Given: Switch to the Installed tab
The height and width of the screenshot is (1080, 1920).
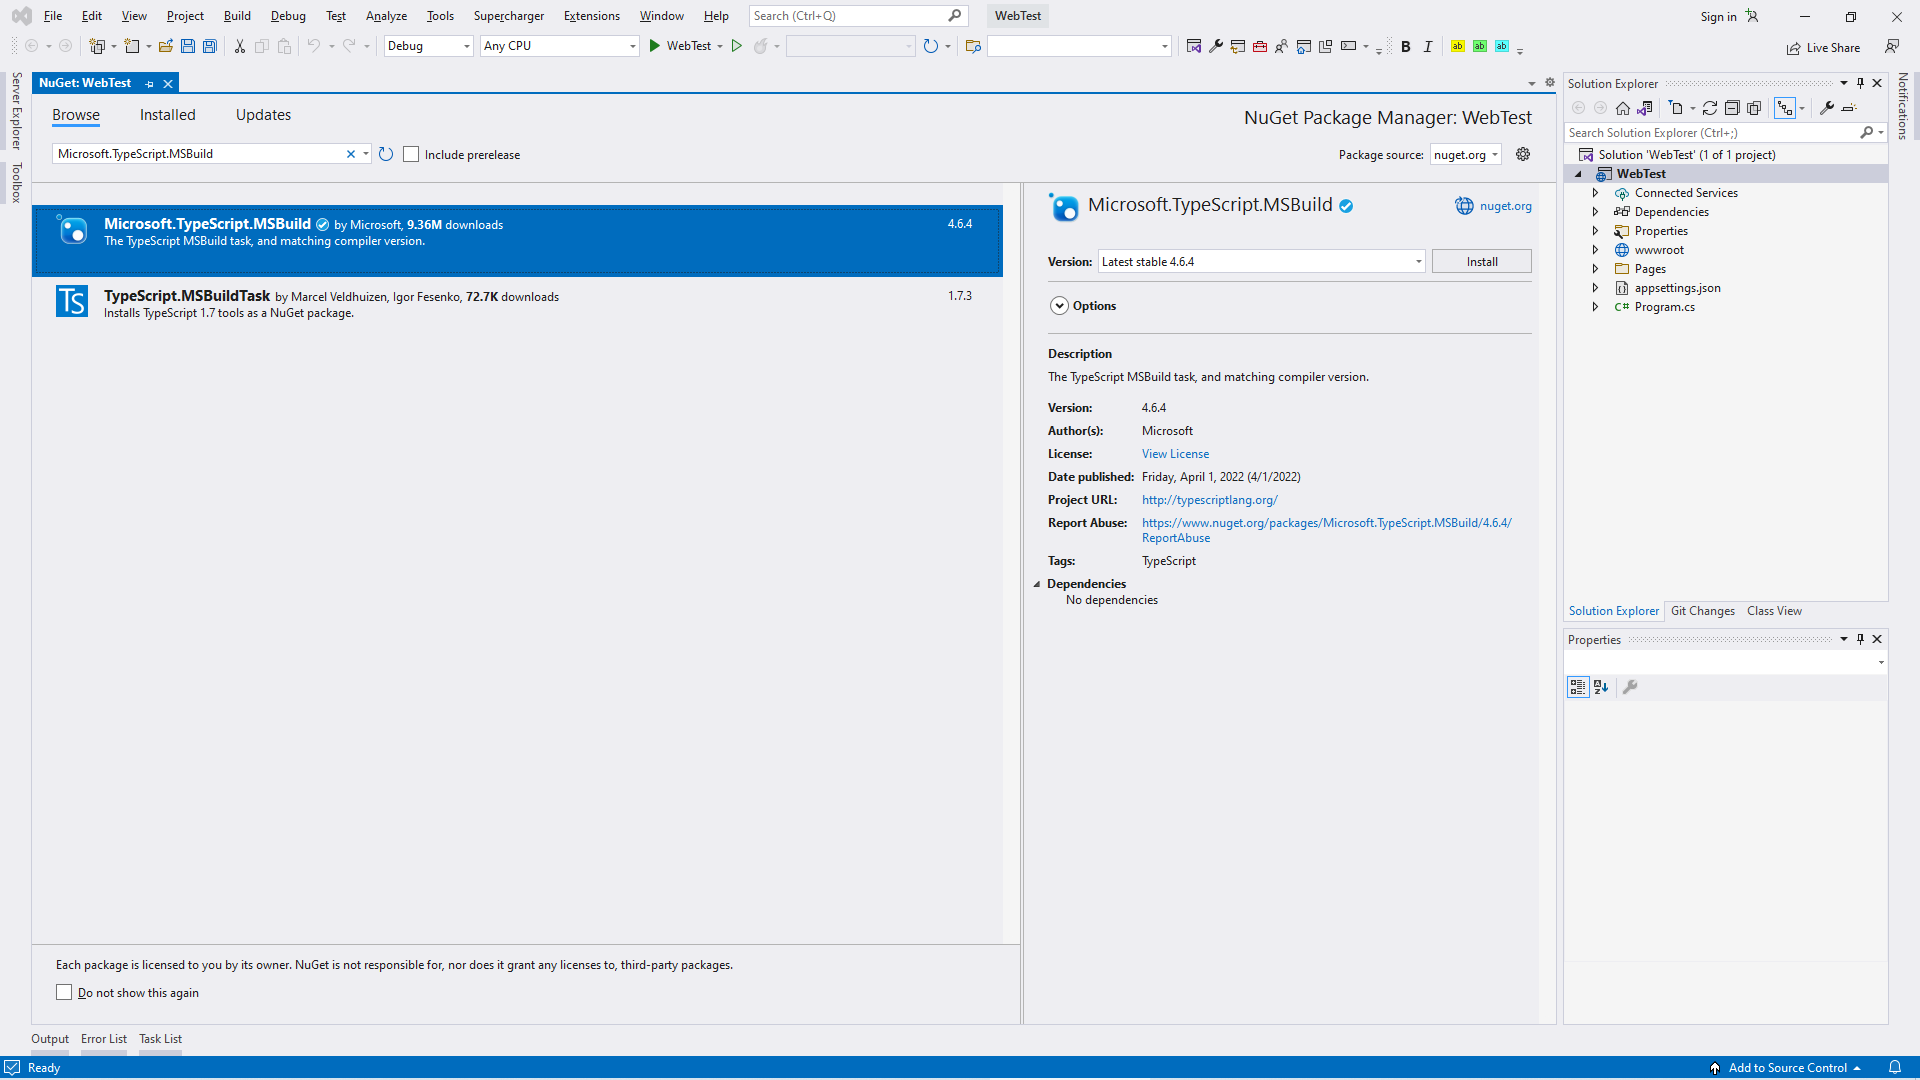Looking at the screenshot, I should pyautogui.click(x=167, y=115).
